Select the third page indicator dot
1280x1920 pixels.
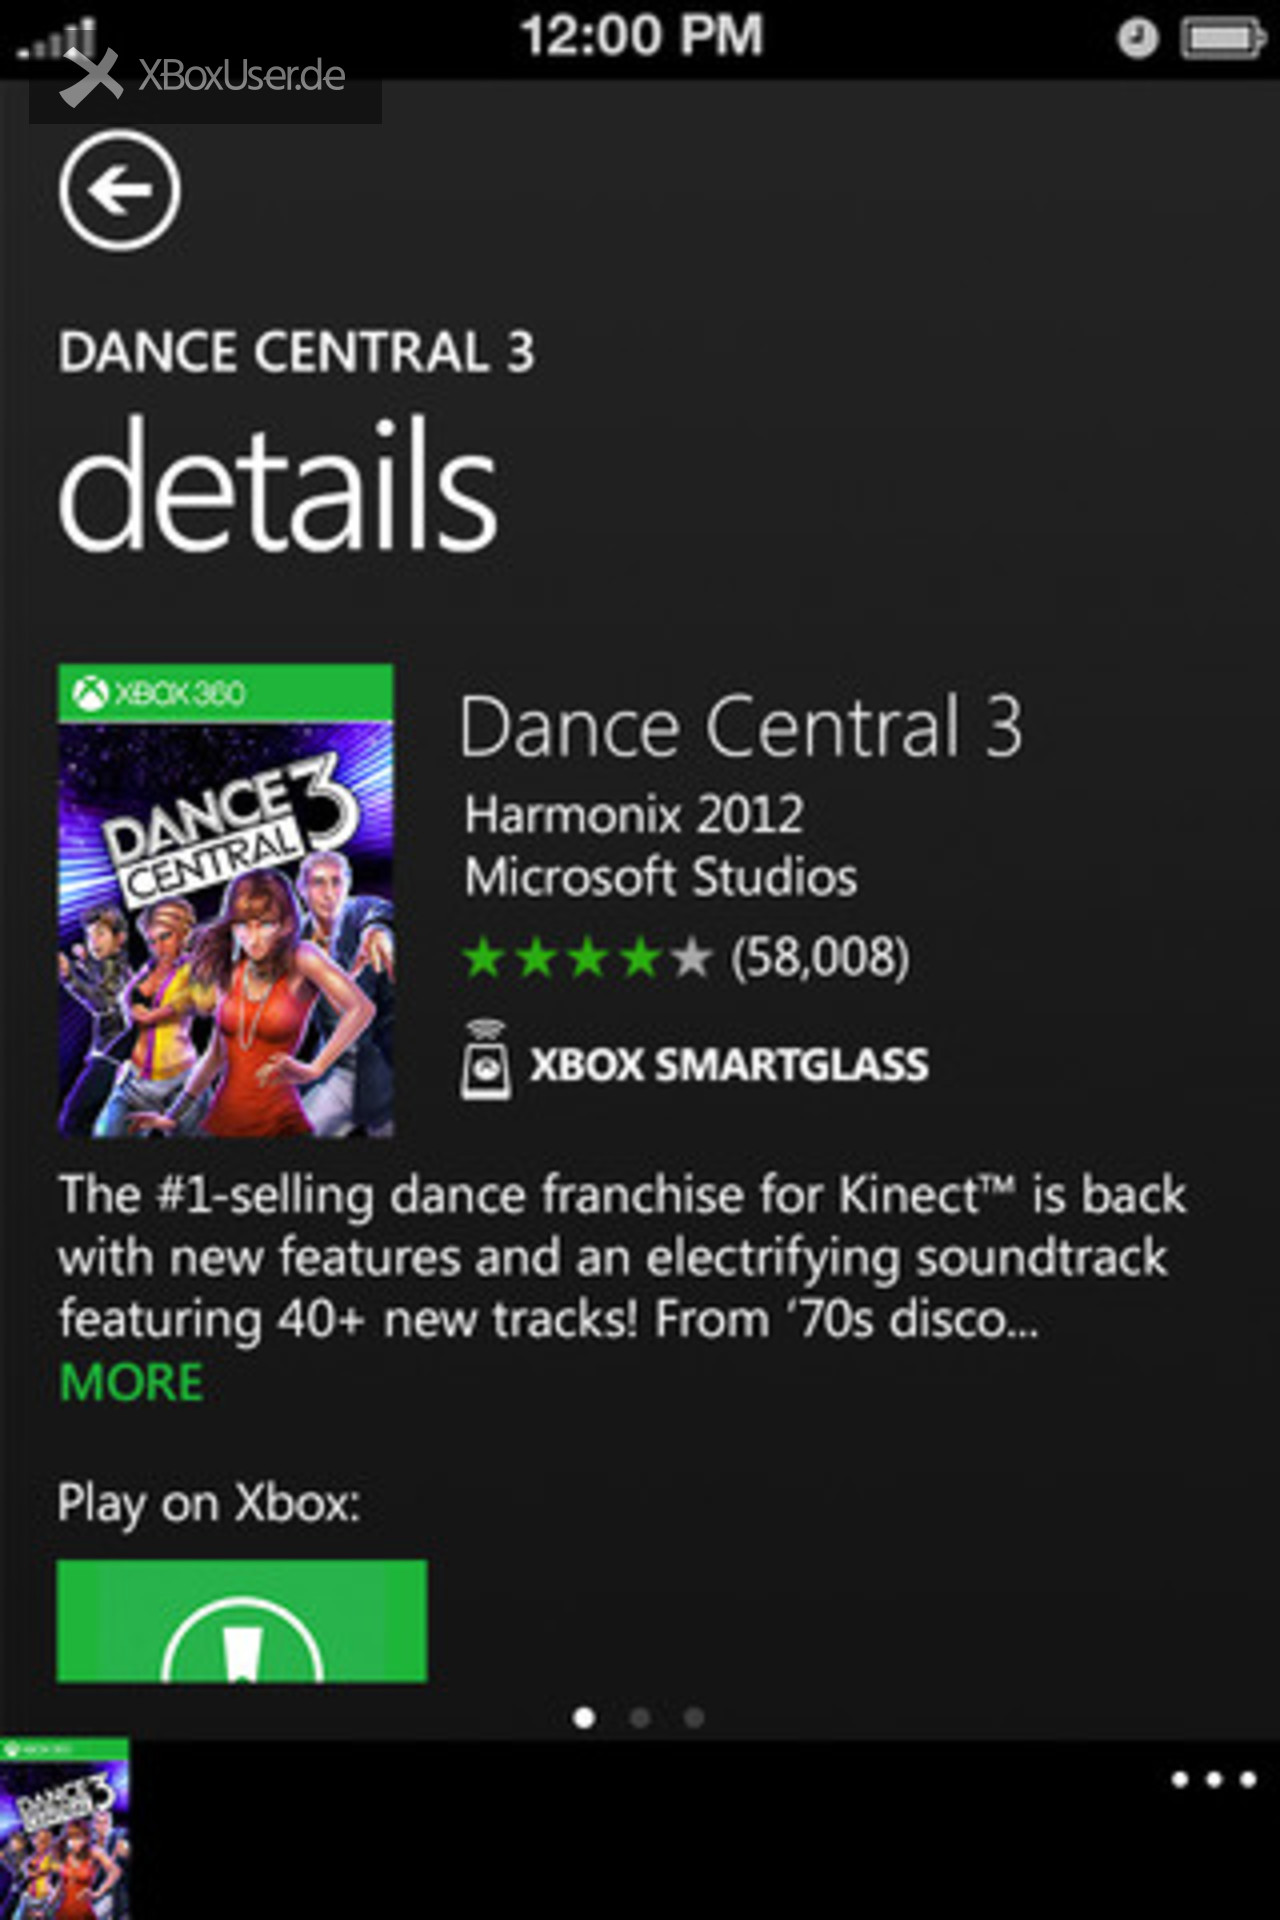[694, 1717]
